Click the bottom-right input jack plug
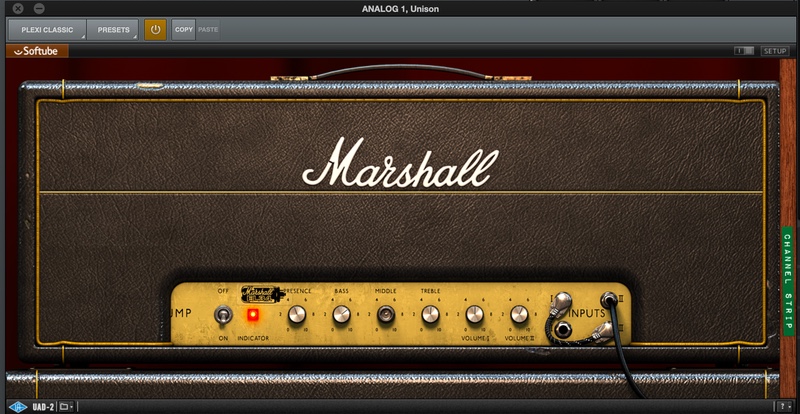 point(603,332)
